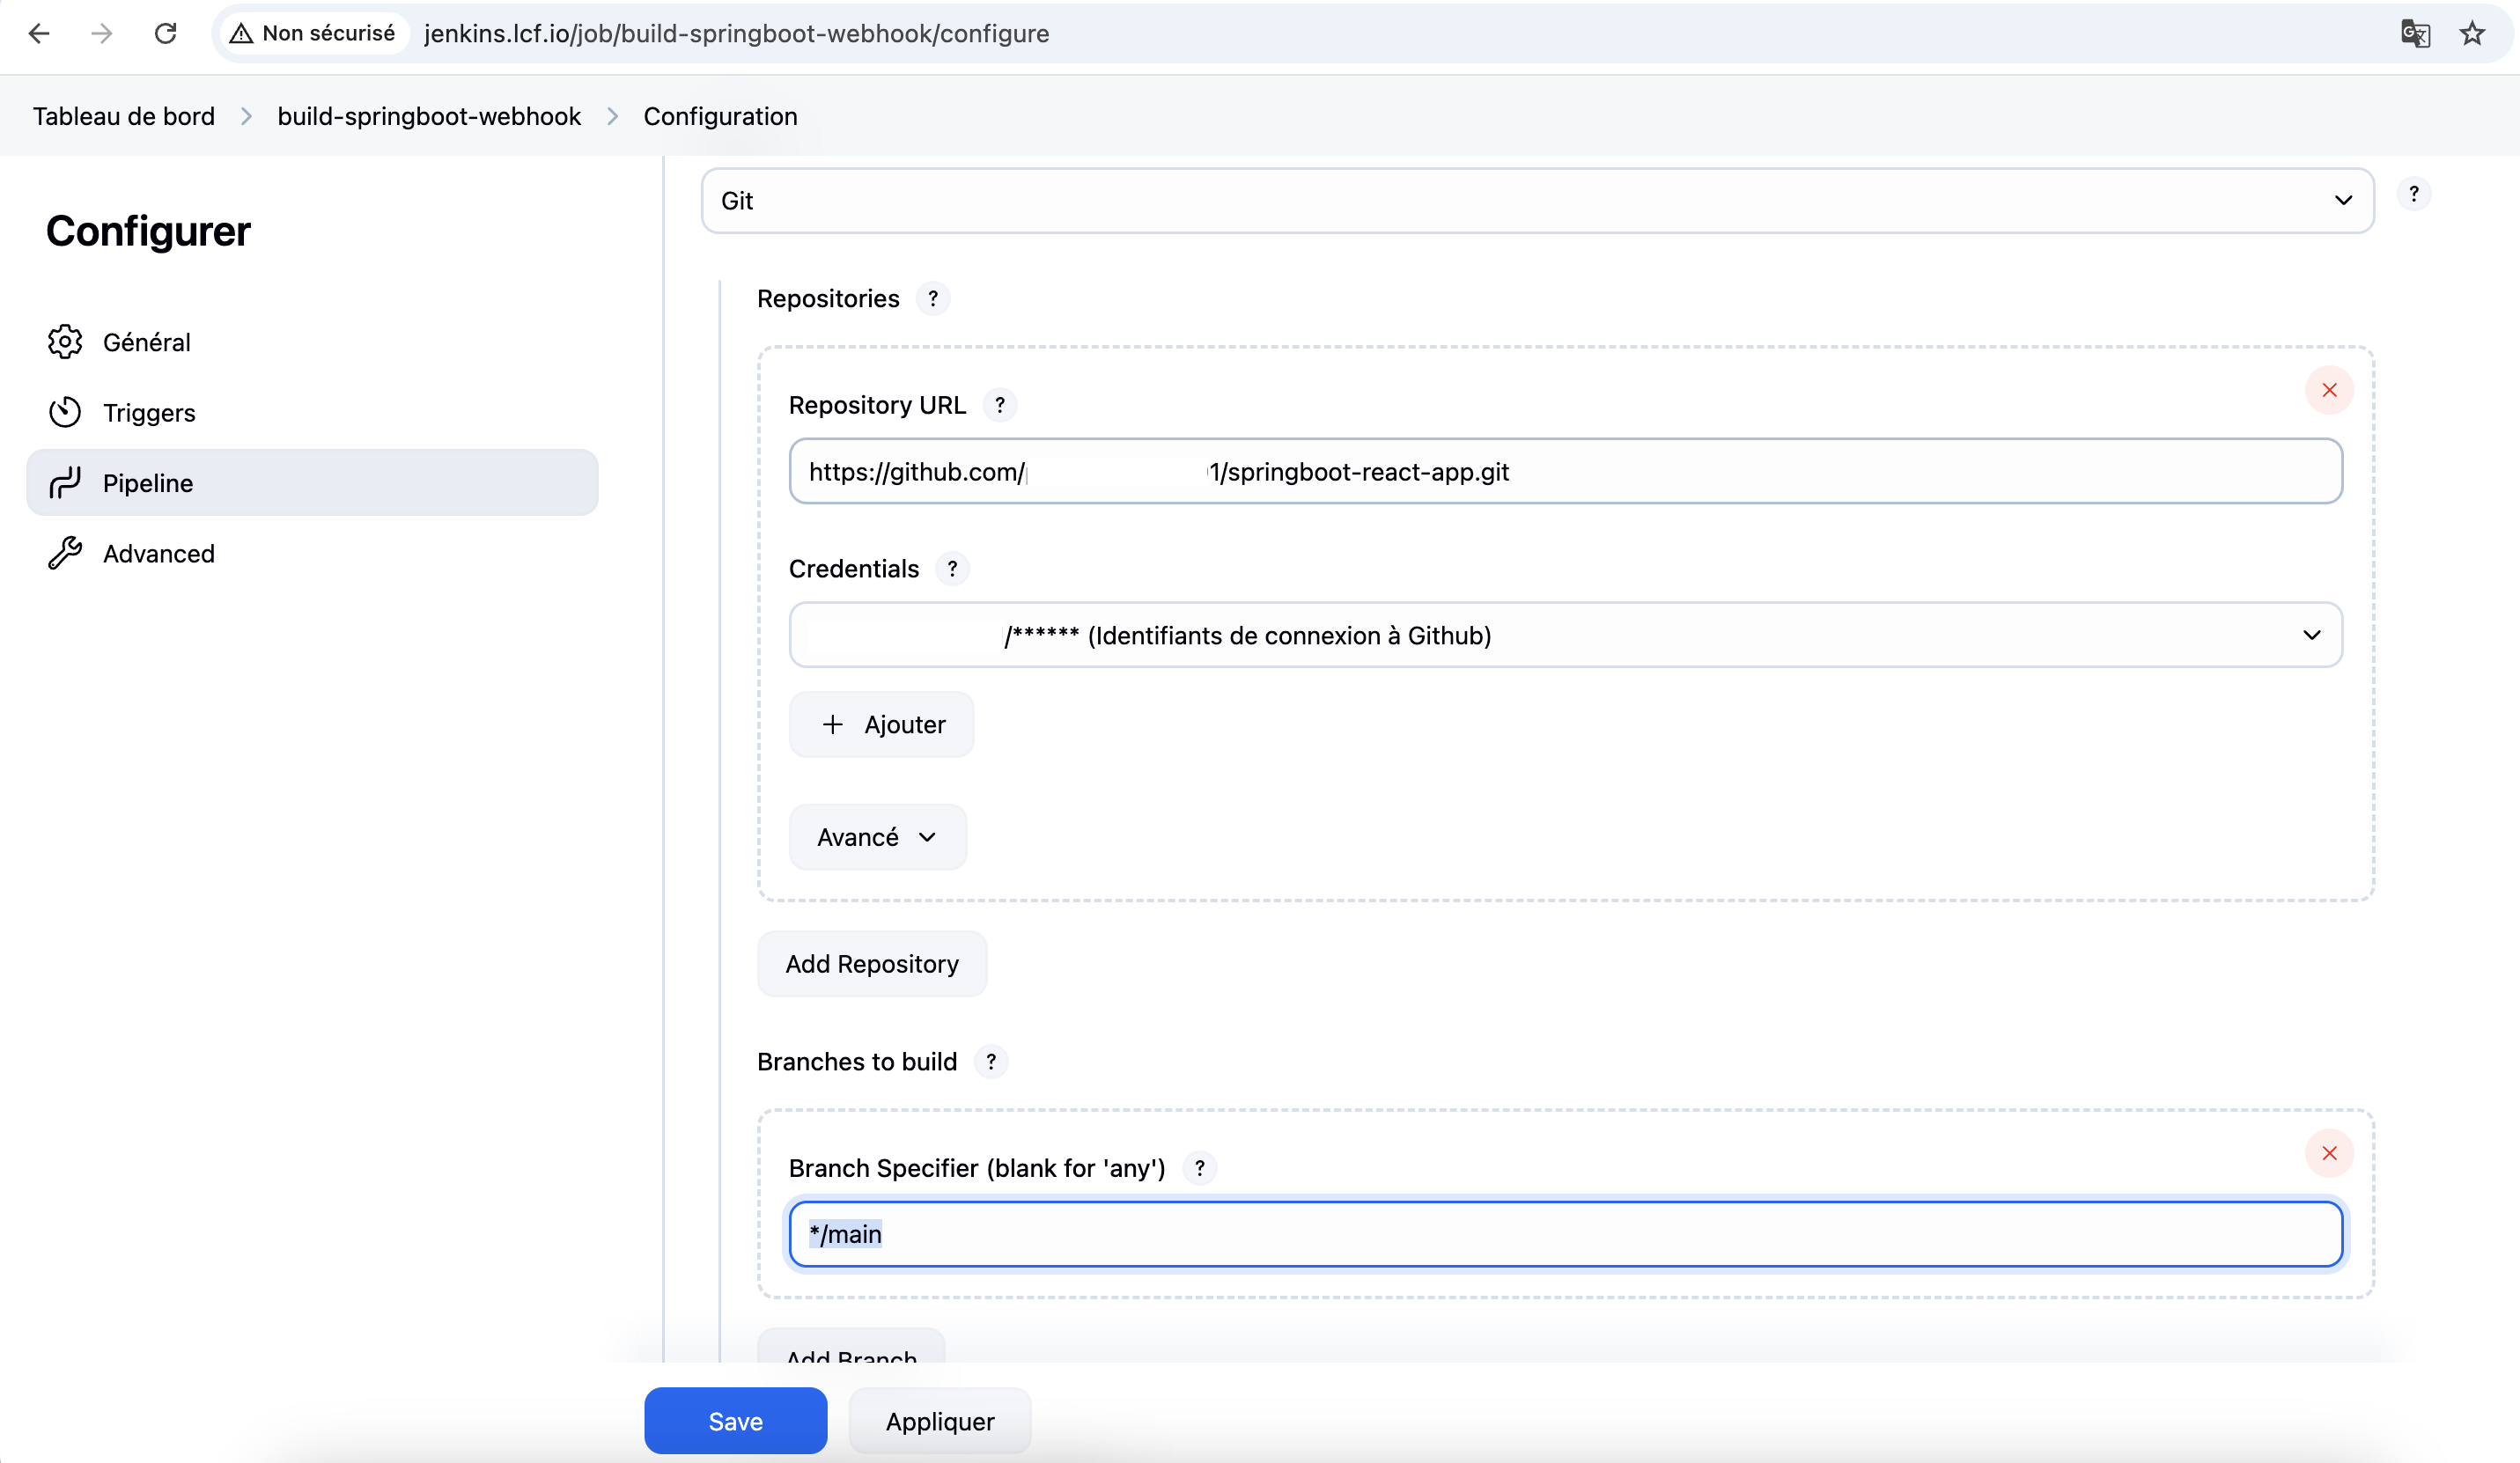Click the Add Repository button
This screenshot has height=1463, width=2520.
click(x=871, y=964)
